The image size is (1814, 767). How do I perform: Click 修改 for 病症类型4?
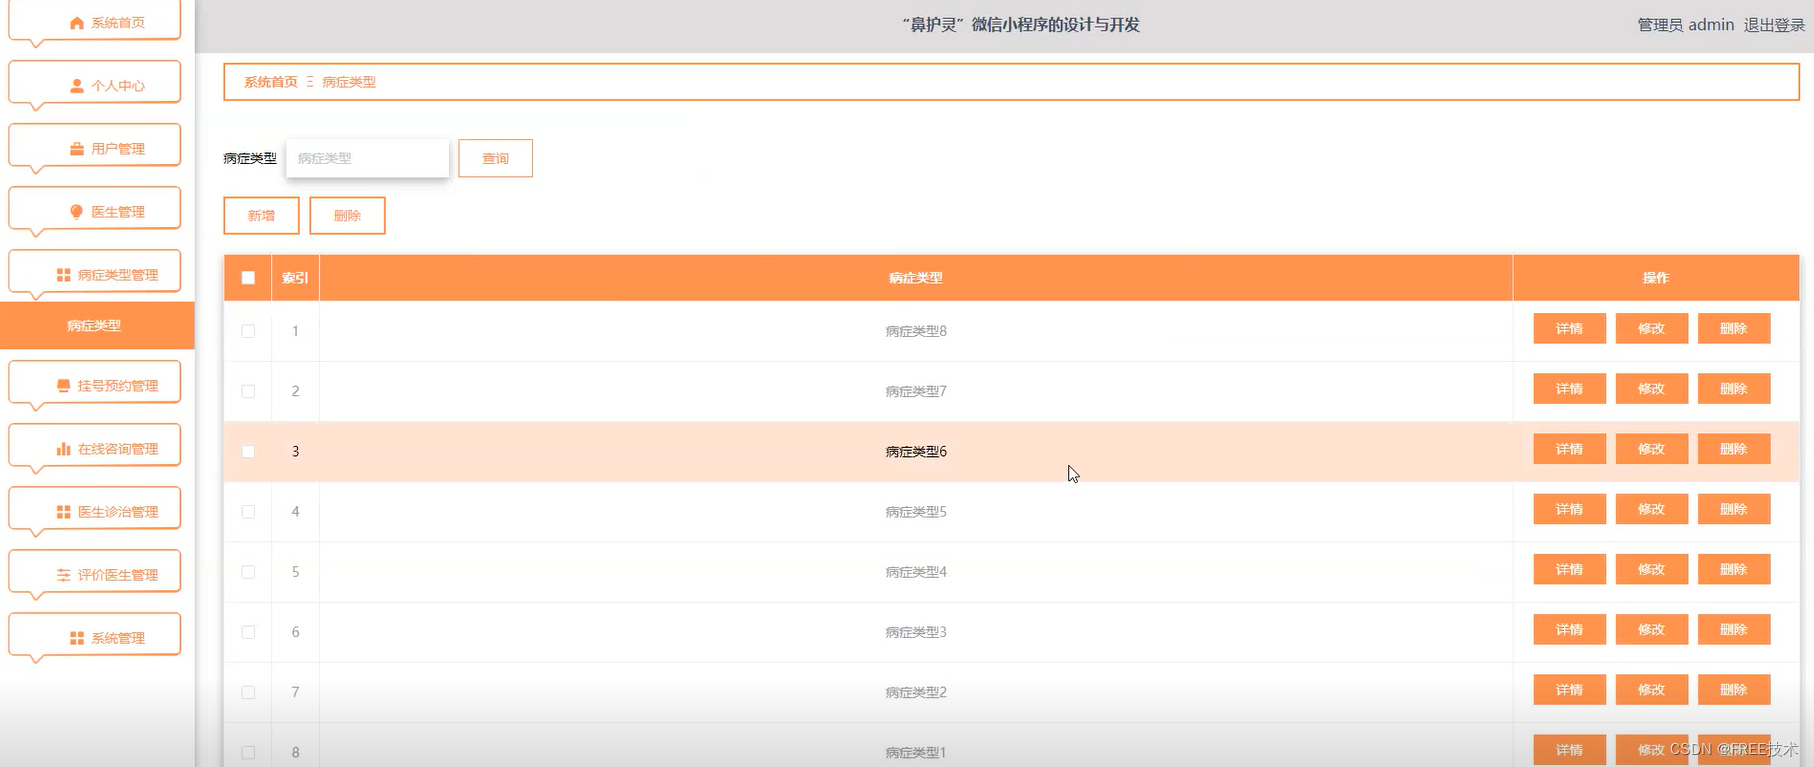click(1651, 569)
